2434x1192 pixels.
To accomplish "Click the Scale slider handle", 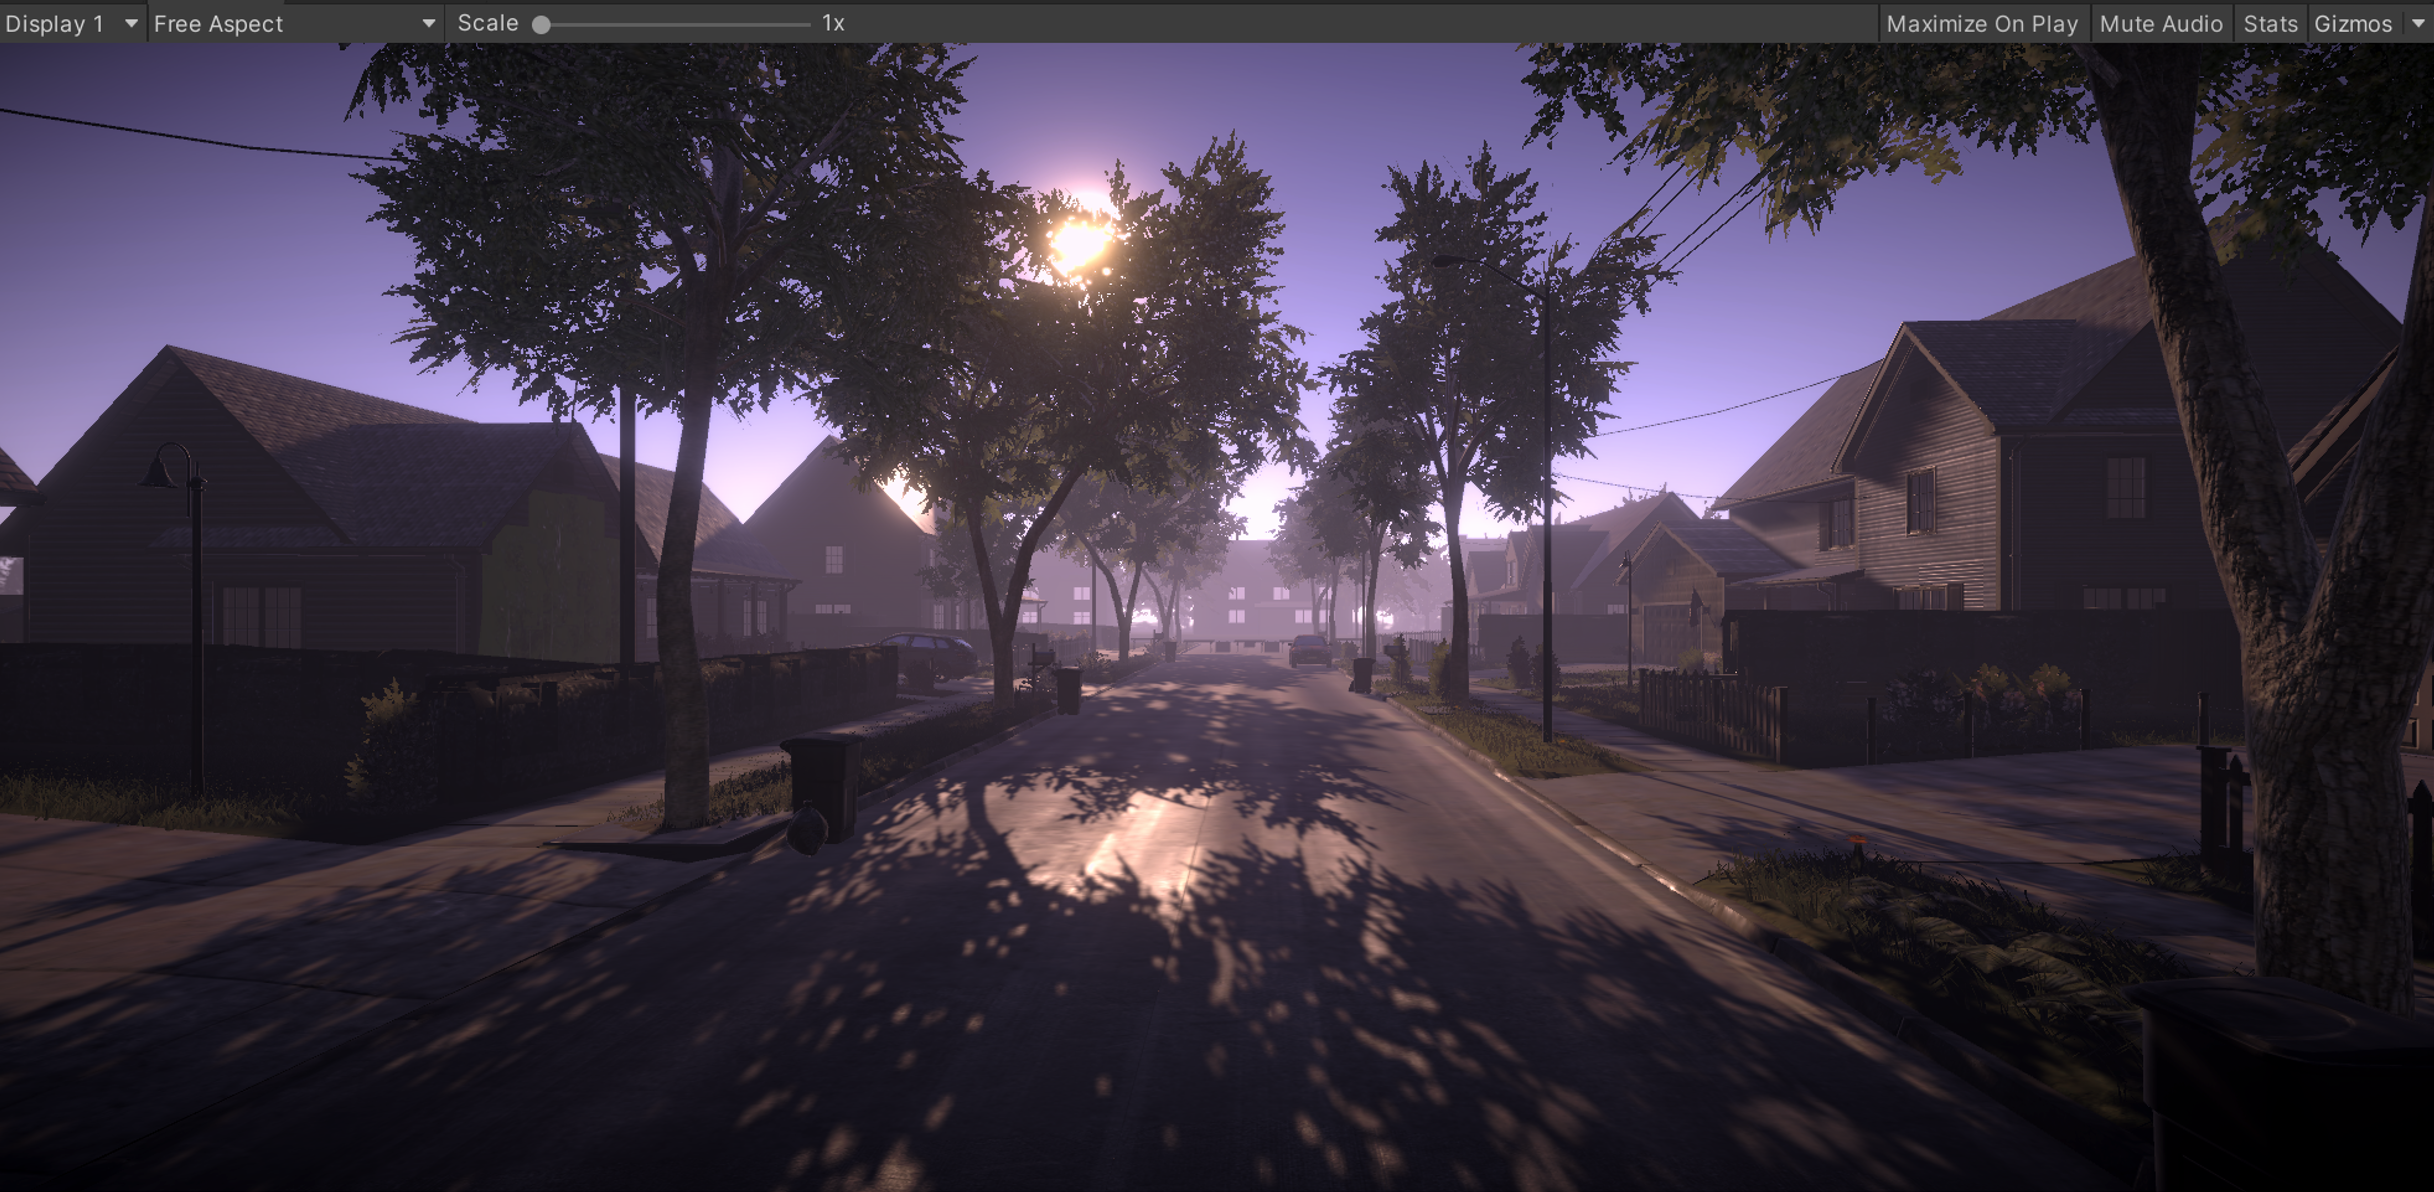I will pos(541,25).
